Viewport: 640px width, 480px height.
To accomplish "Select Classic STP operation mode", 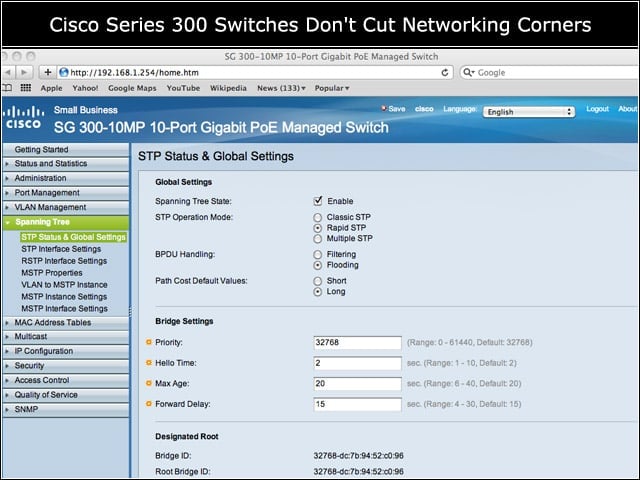I will pyautogui.click(x=318, y=218).
